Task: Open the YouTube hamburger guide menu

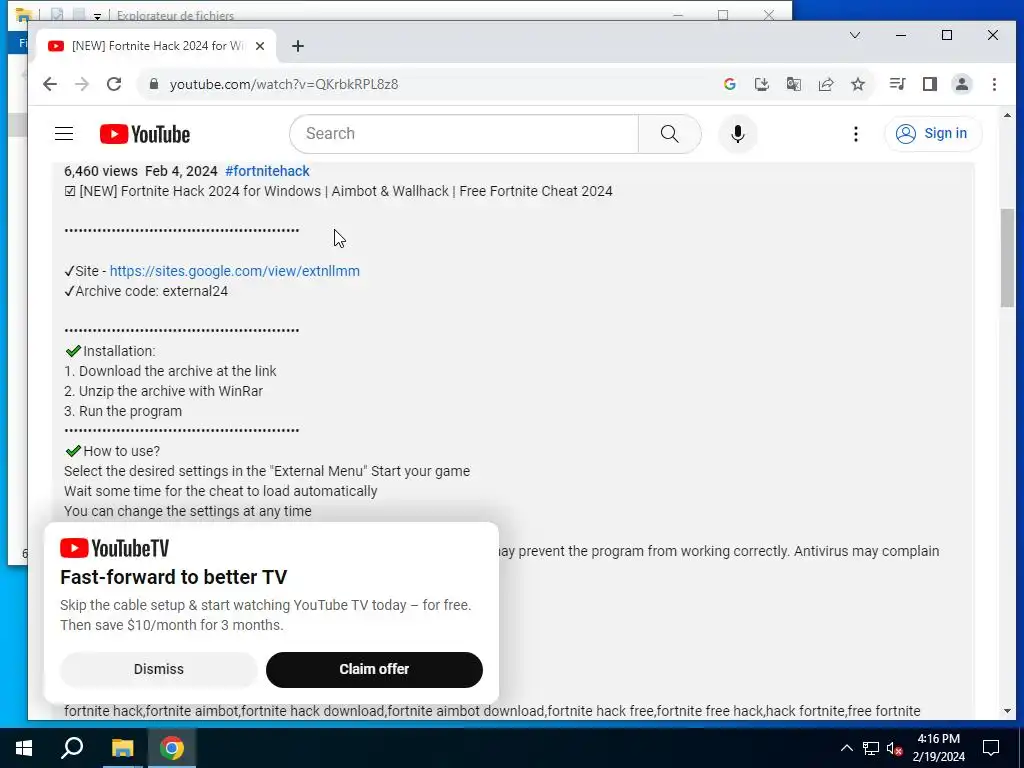Action: click(64, 134)
